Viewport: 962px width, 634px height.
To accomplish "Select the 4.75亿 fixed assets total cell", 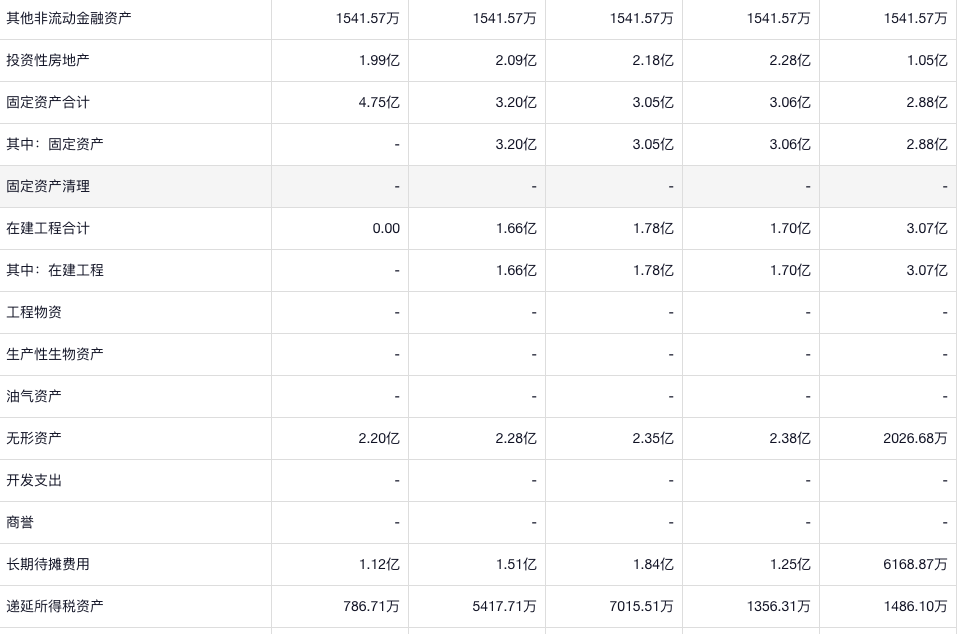I will coord(379,102).
